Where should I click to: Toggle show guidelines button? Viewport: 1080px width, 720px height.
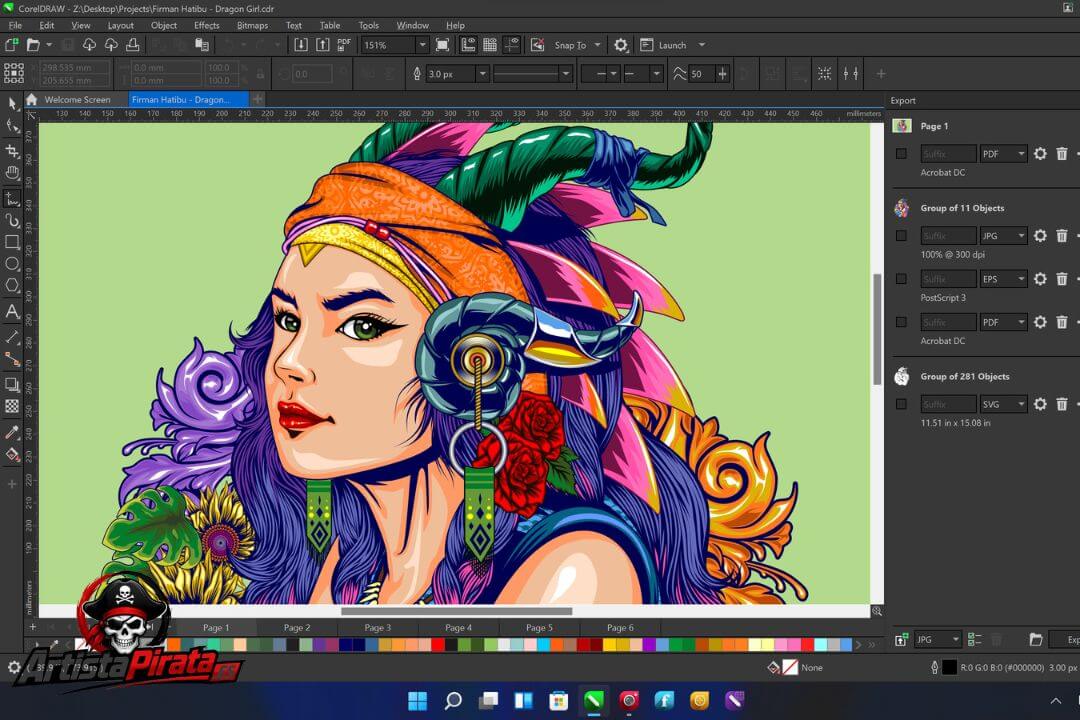pos(511,45)
